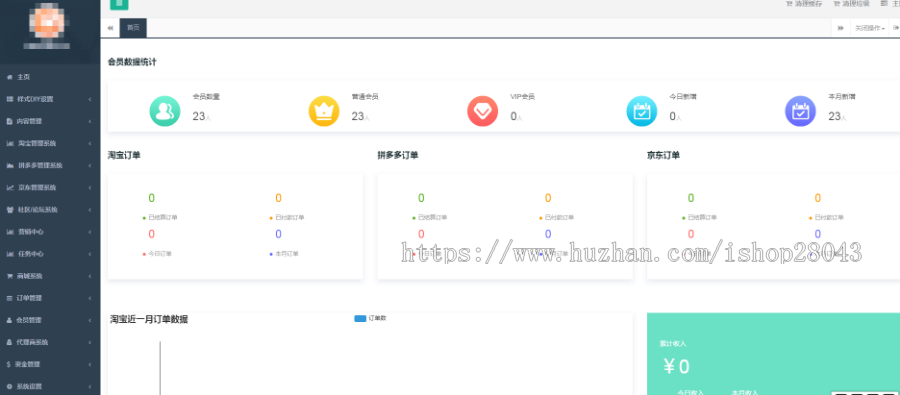Click 清理垃圾 in the top bar
The image size is (900, 395).
click(855, 3)
